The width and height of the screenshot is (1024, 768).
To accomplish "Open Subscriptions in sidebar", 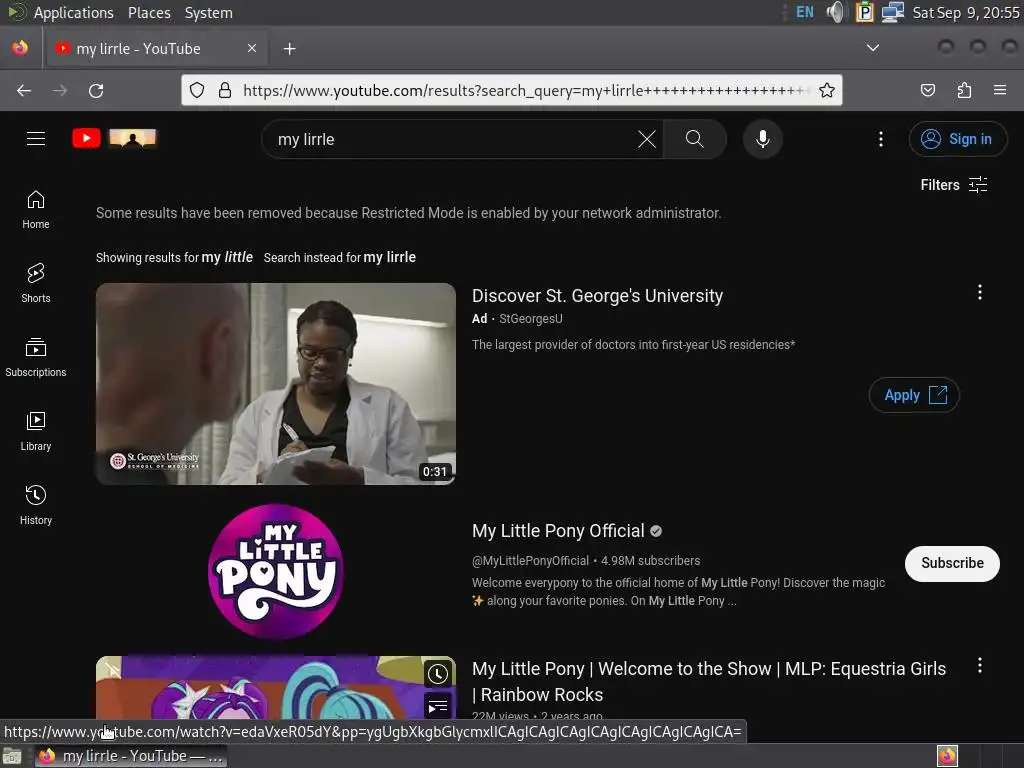I will pos(36,358).
